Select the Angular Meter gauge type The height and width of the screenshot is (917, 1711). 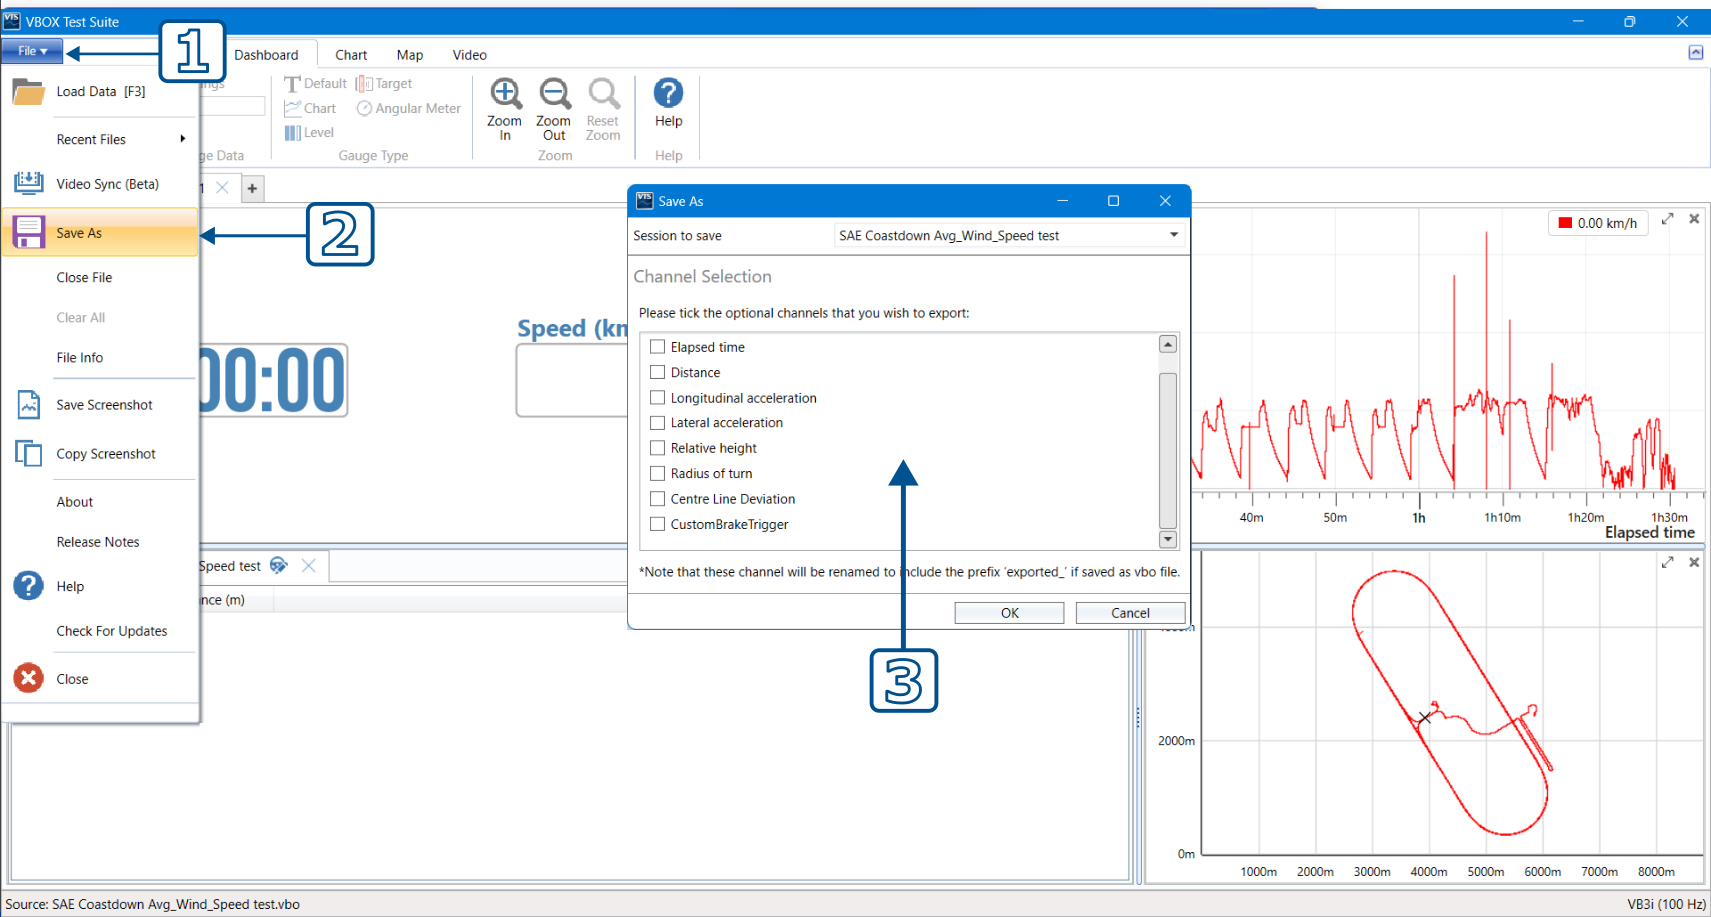click(x=409, y=108)
